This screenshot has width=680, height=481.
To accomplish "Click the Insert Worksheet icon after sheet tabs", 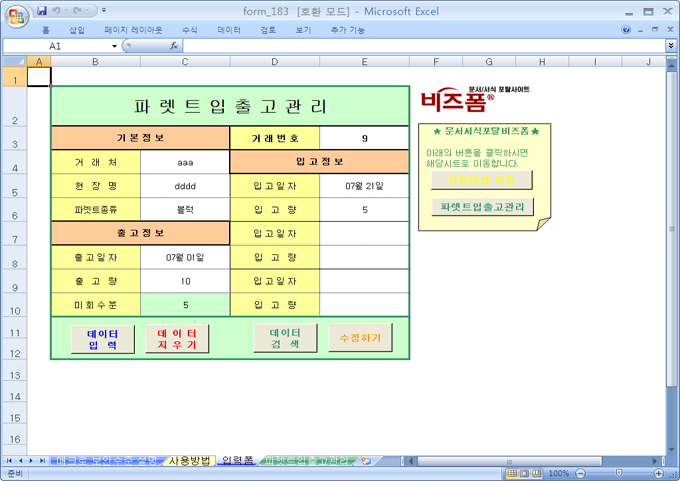I will (x=366, y=461).
